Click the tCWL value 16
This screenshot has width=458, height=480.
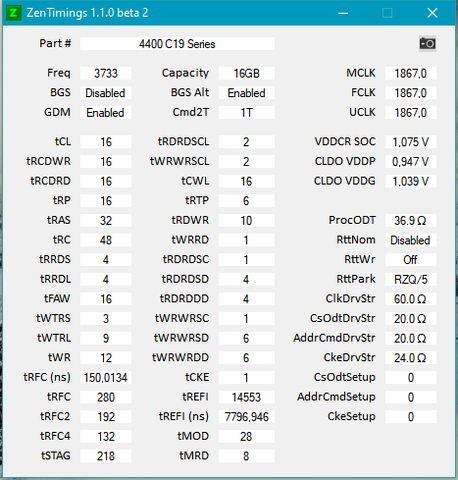pyautogui.click(x=247, y=181)
